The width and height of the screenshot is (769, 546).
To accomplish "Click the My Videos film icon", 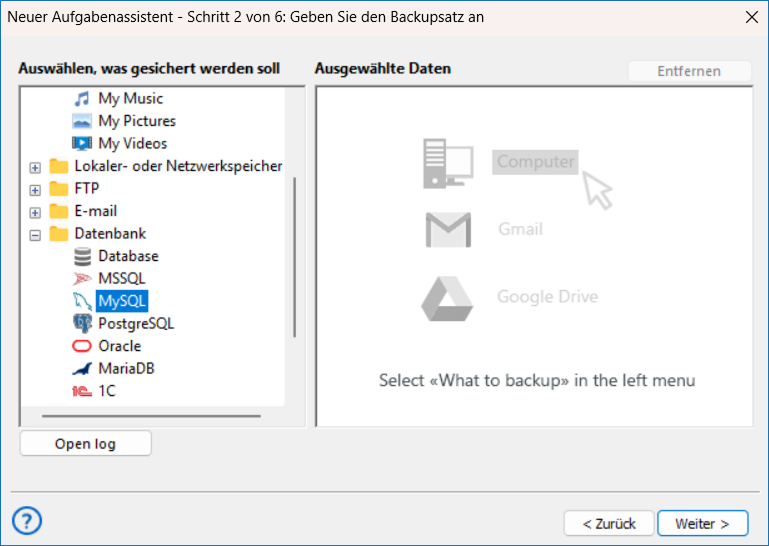I will tap(82, 143).
